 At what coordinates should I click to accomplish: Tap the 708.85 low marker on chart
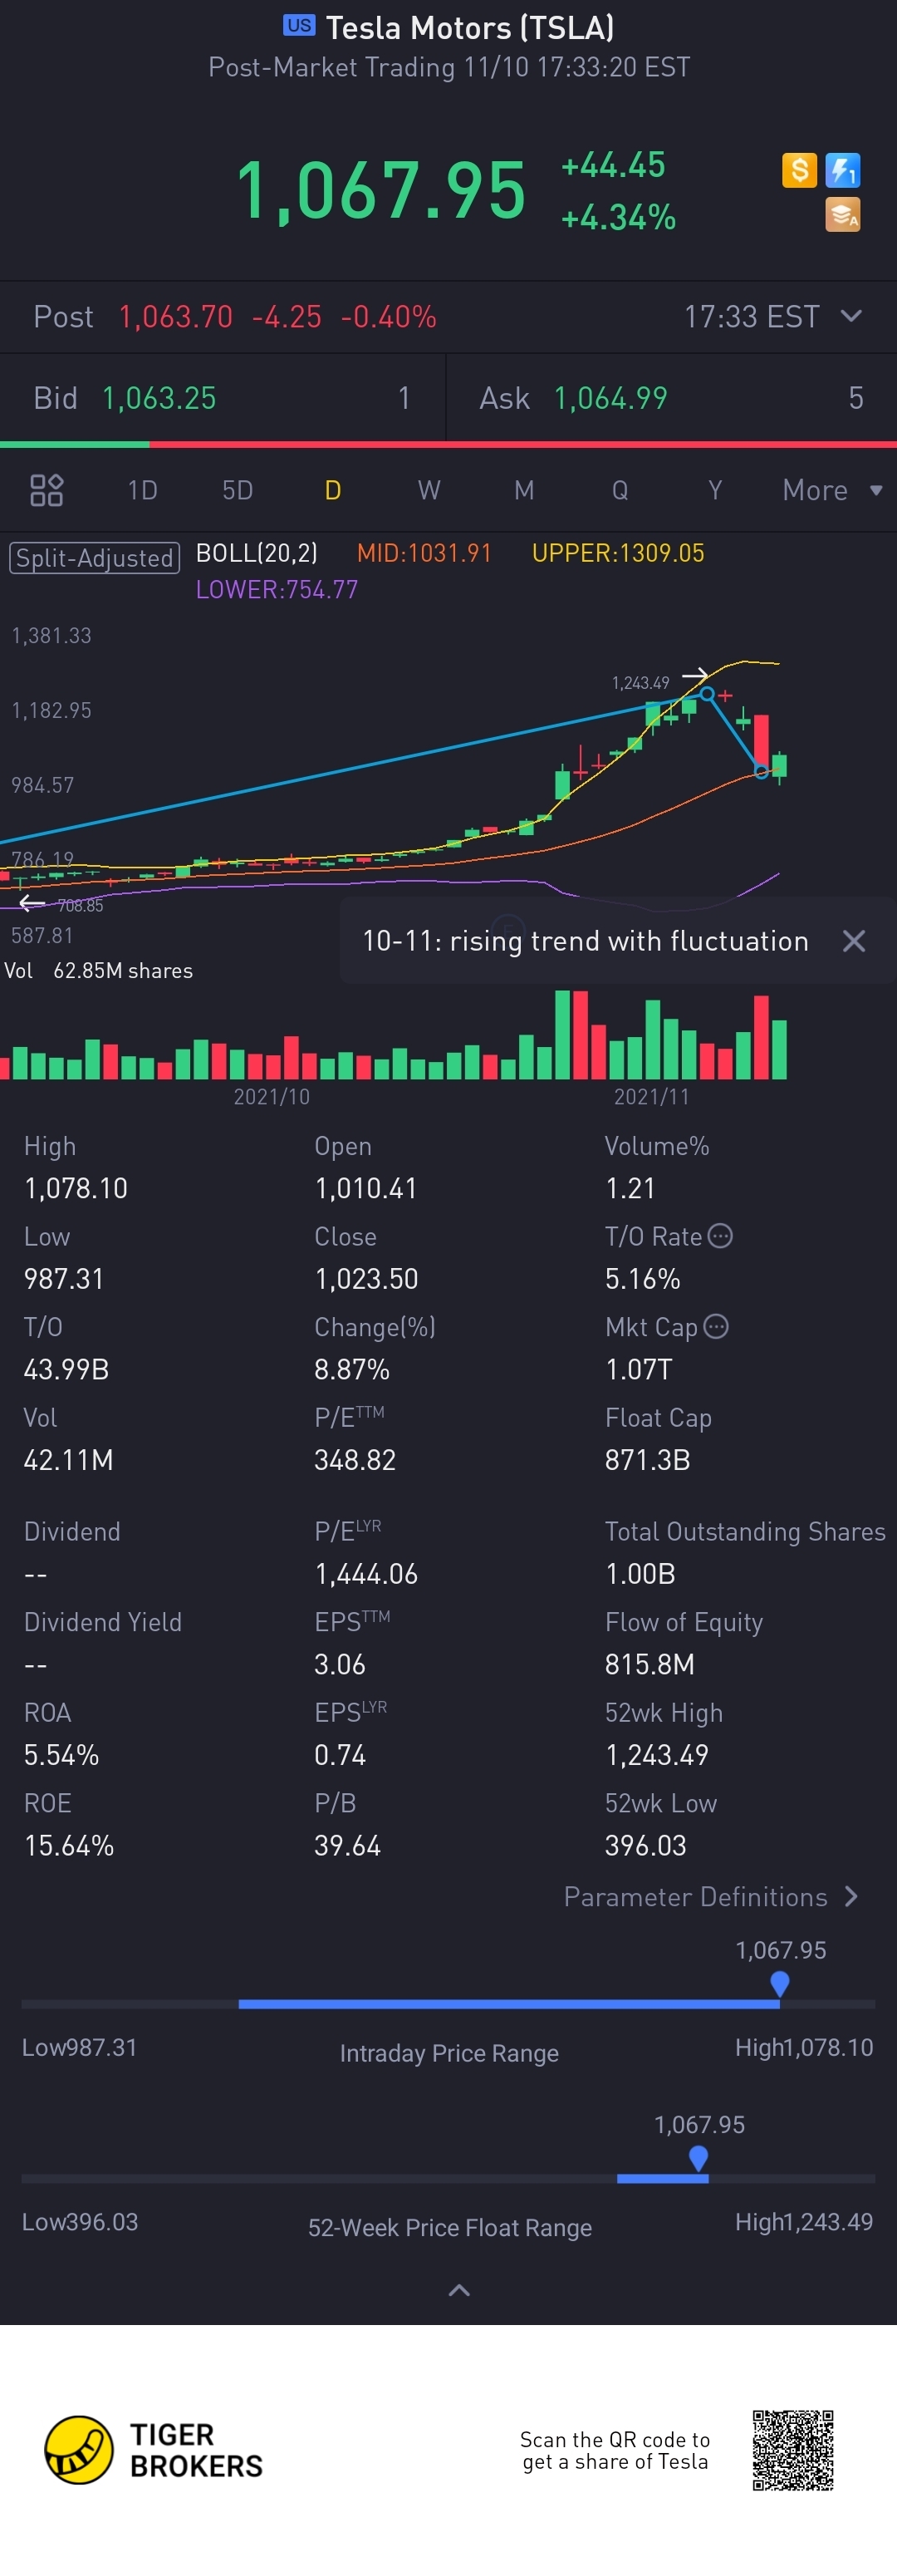point(80,906)
